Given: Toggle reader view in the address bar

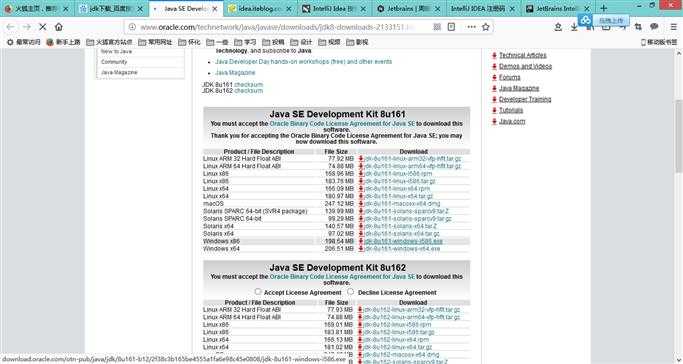Looking at the screenshot, I should click(x=452, y=27).
